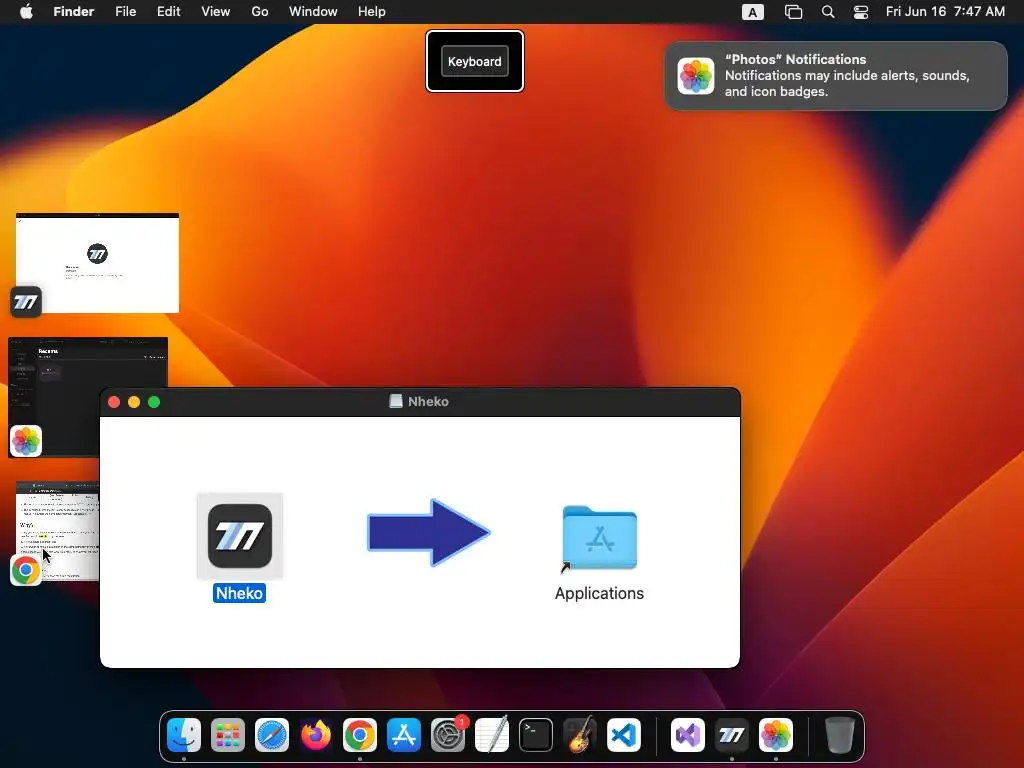Open Launchpad from the Dock
1024x768 pixels.
[x=227, y=735]
